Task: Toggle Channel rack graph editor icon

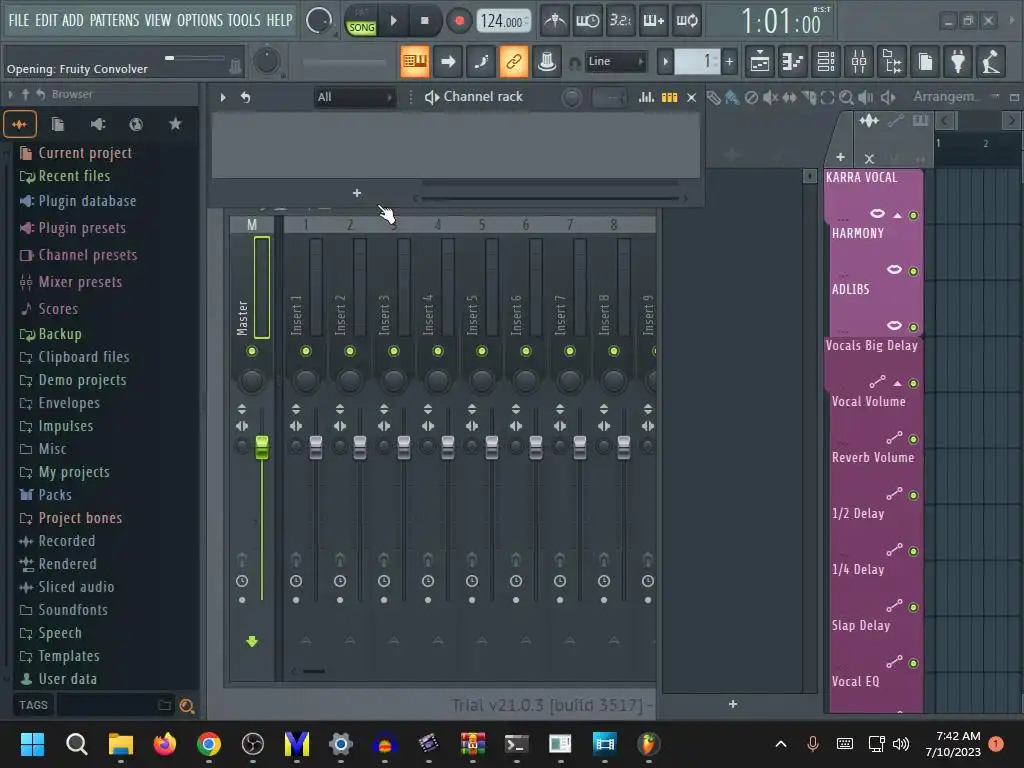Action: click(x=646, y=97)
